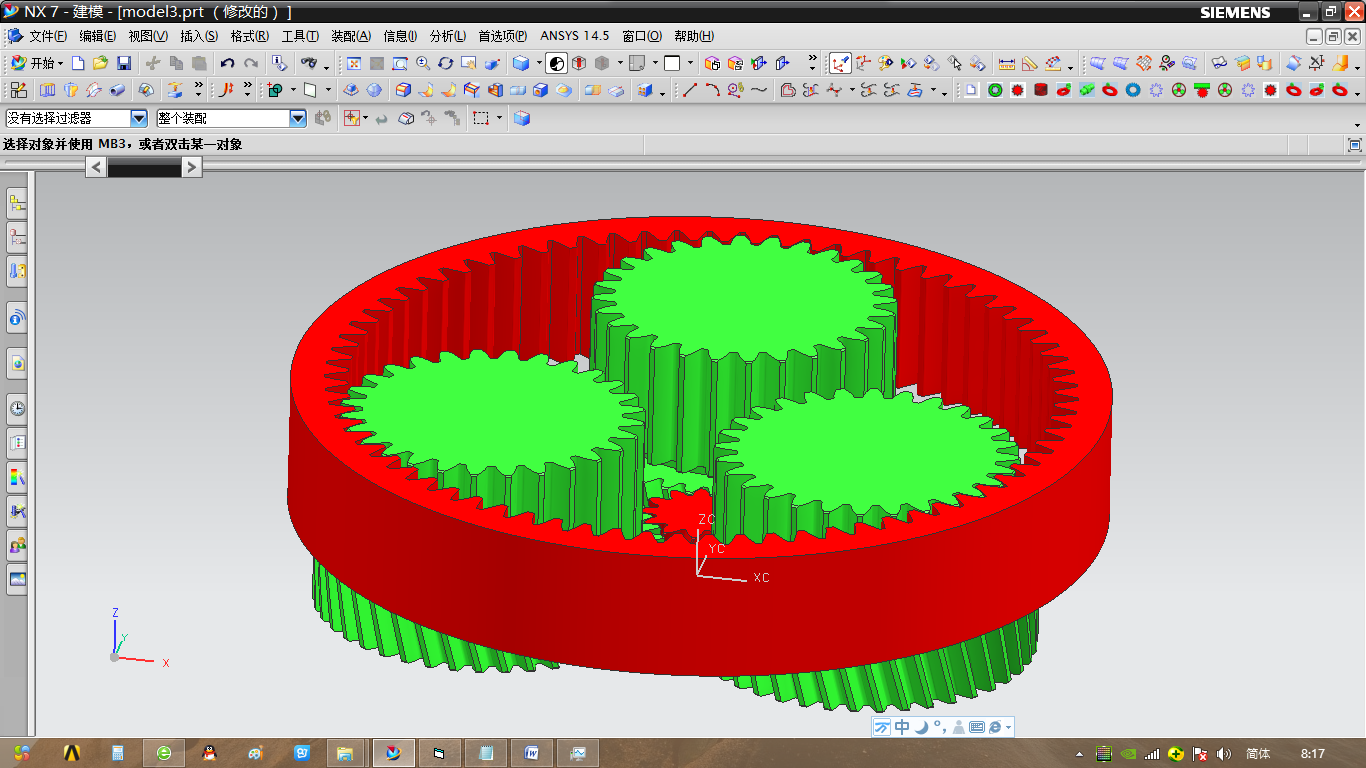Image resolution: width=1366 pixels, height=768 pixels.
Task: Click the red cylinder gear toolbar icon
Action: [x=1041, y=90]
